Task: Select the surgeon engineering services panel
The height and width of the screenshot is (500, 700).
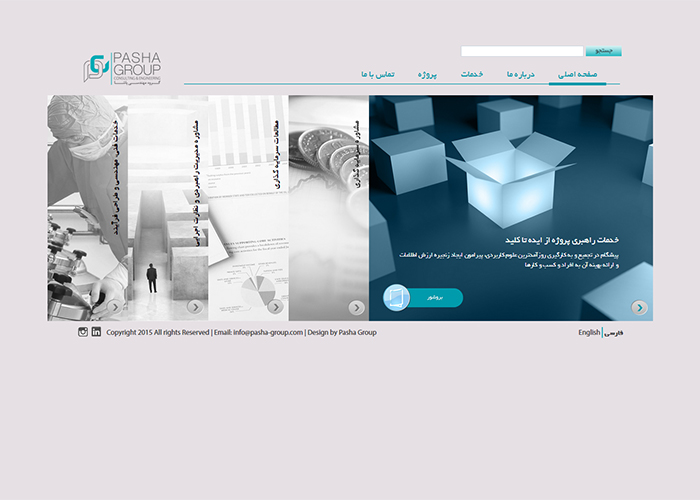Action: (x=88, y=208)
